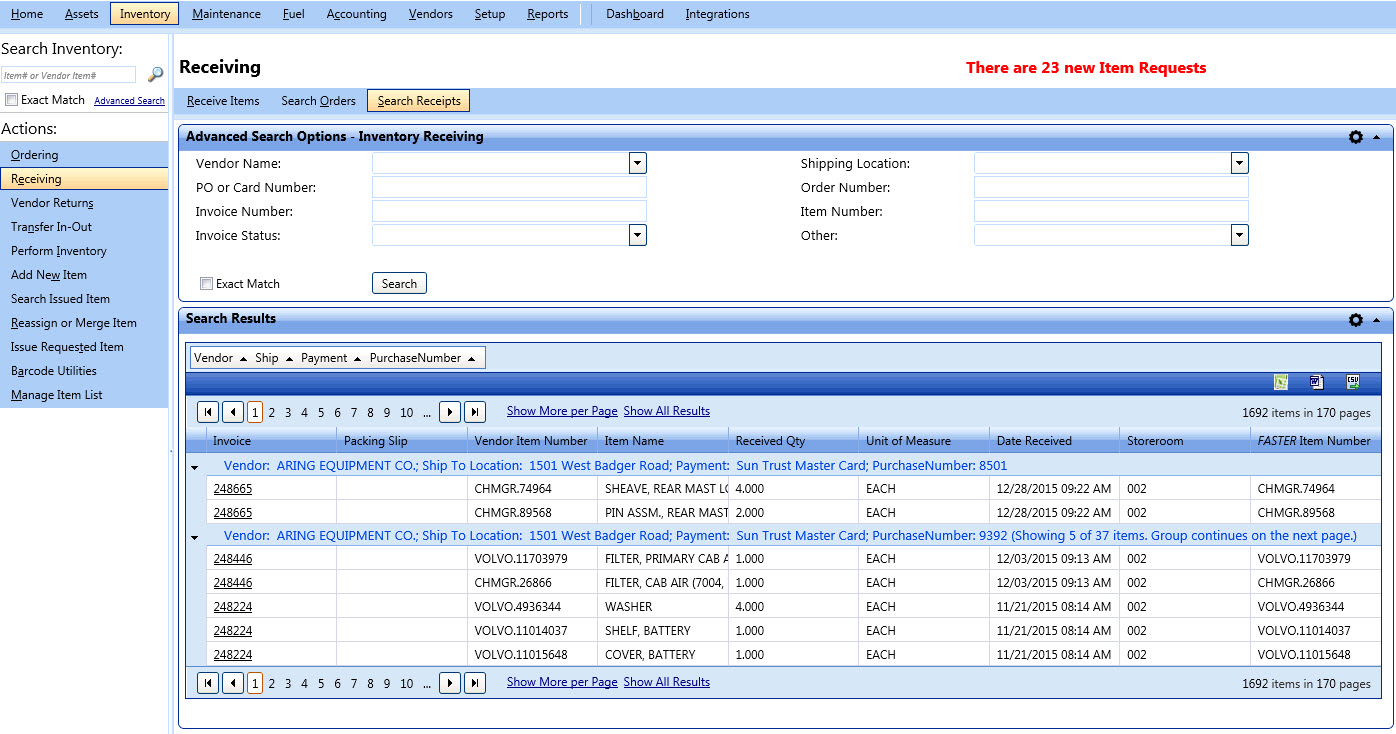Open the Vendor Name dropdown

click(638, 163)
